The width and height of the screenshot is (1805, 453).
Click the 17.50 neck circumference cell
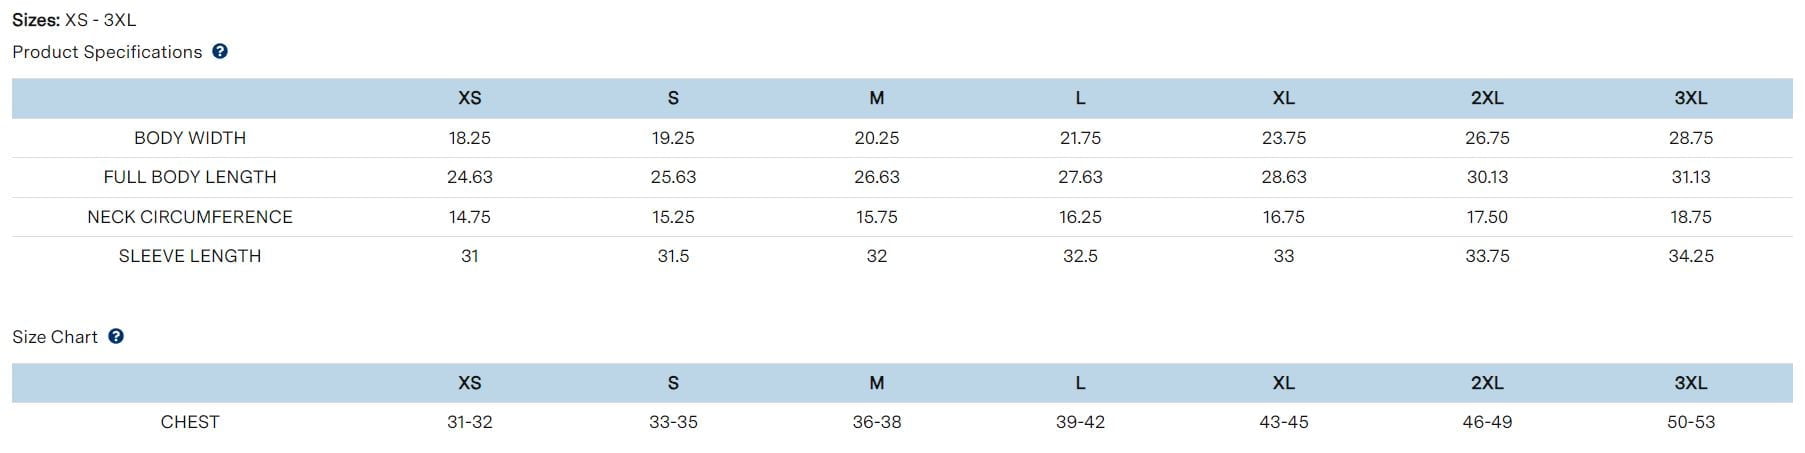pyautogui.click(x=1487, y=217)
